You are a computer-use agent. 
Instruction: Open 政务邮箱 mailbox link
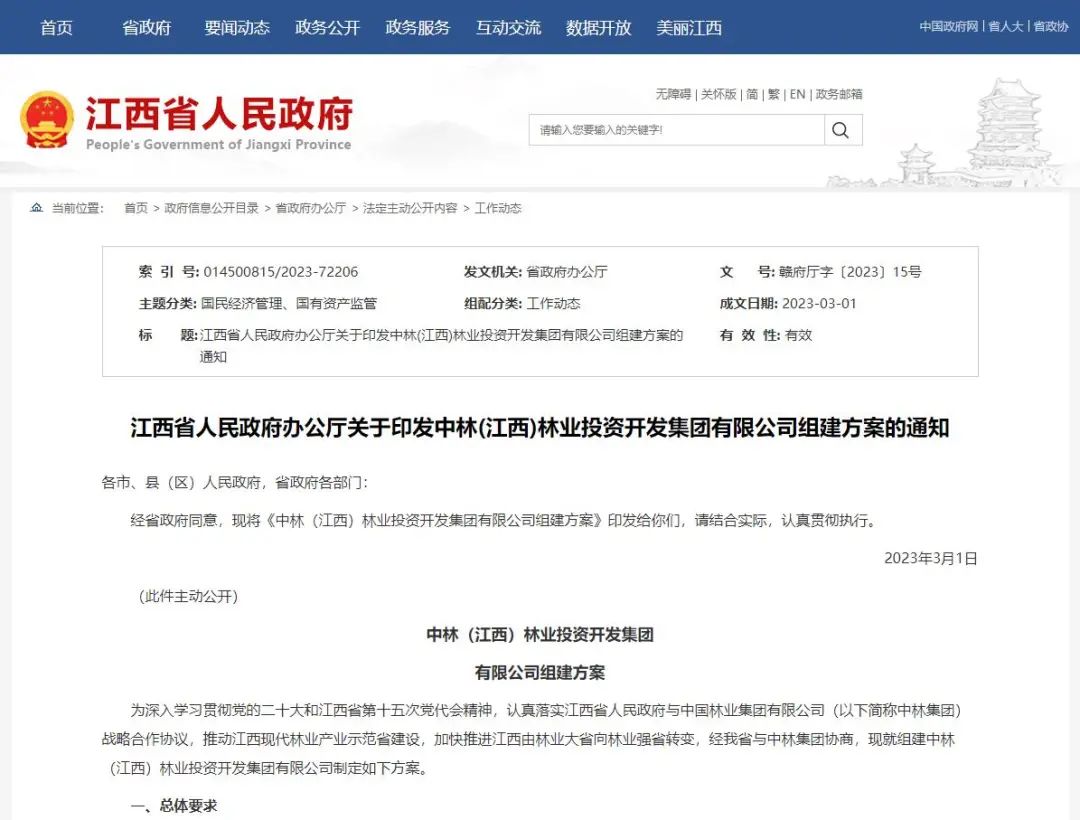(x=839, y=94)
